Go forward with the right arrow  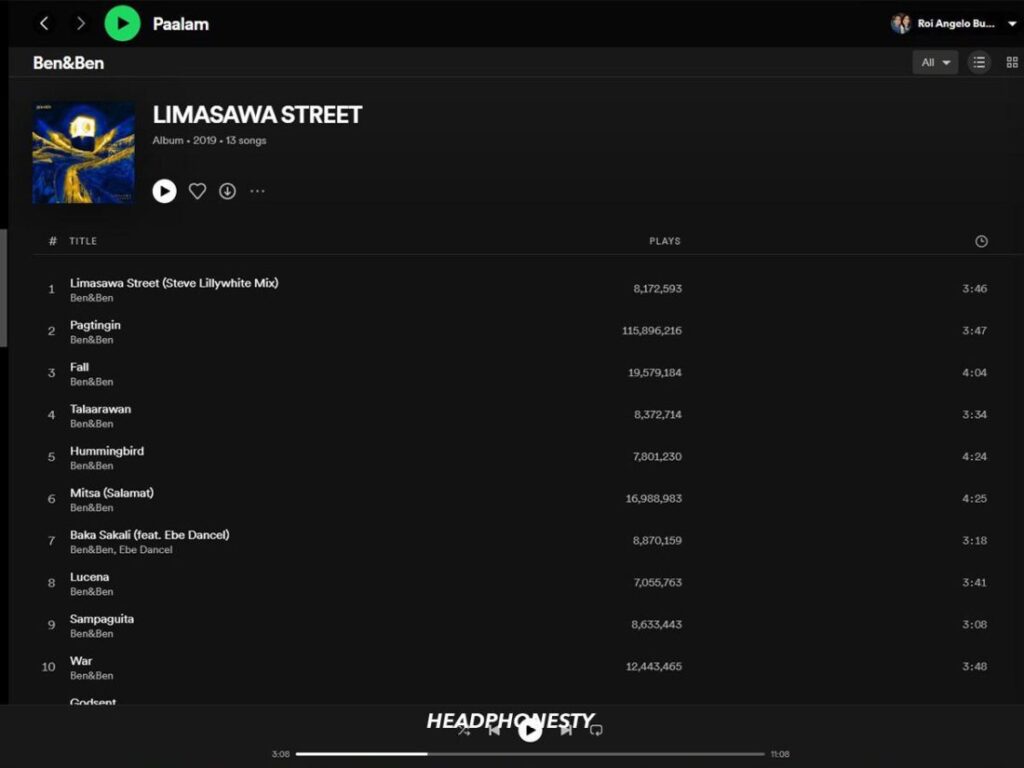[x=80, y=24]
